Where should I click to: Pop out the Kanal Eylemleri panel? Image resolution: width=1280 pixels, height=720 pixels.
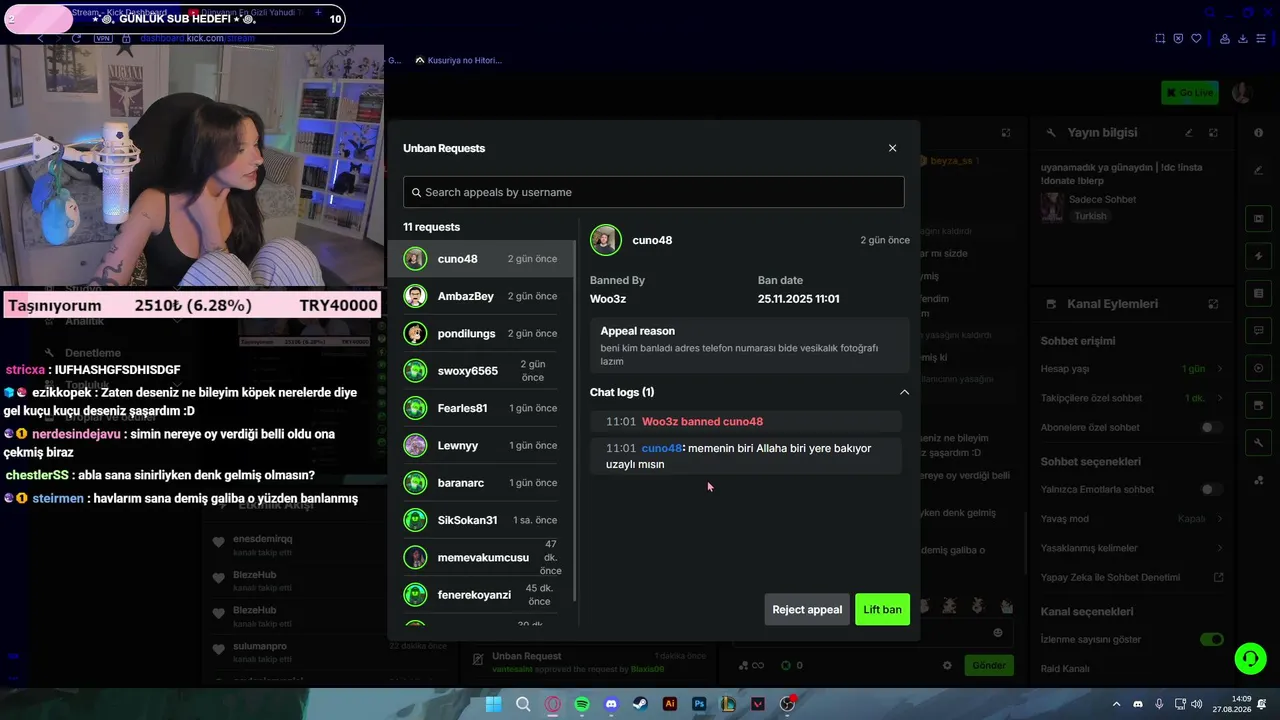(1213, 304)
